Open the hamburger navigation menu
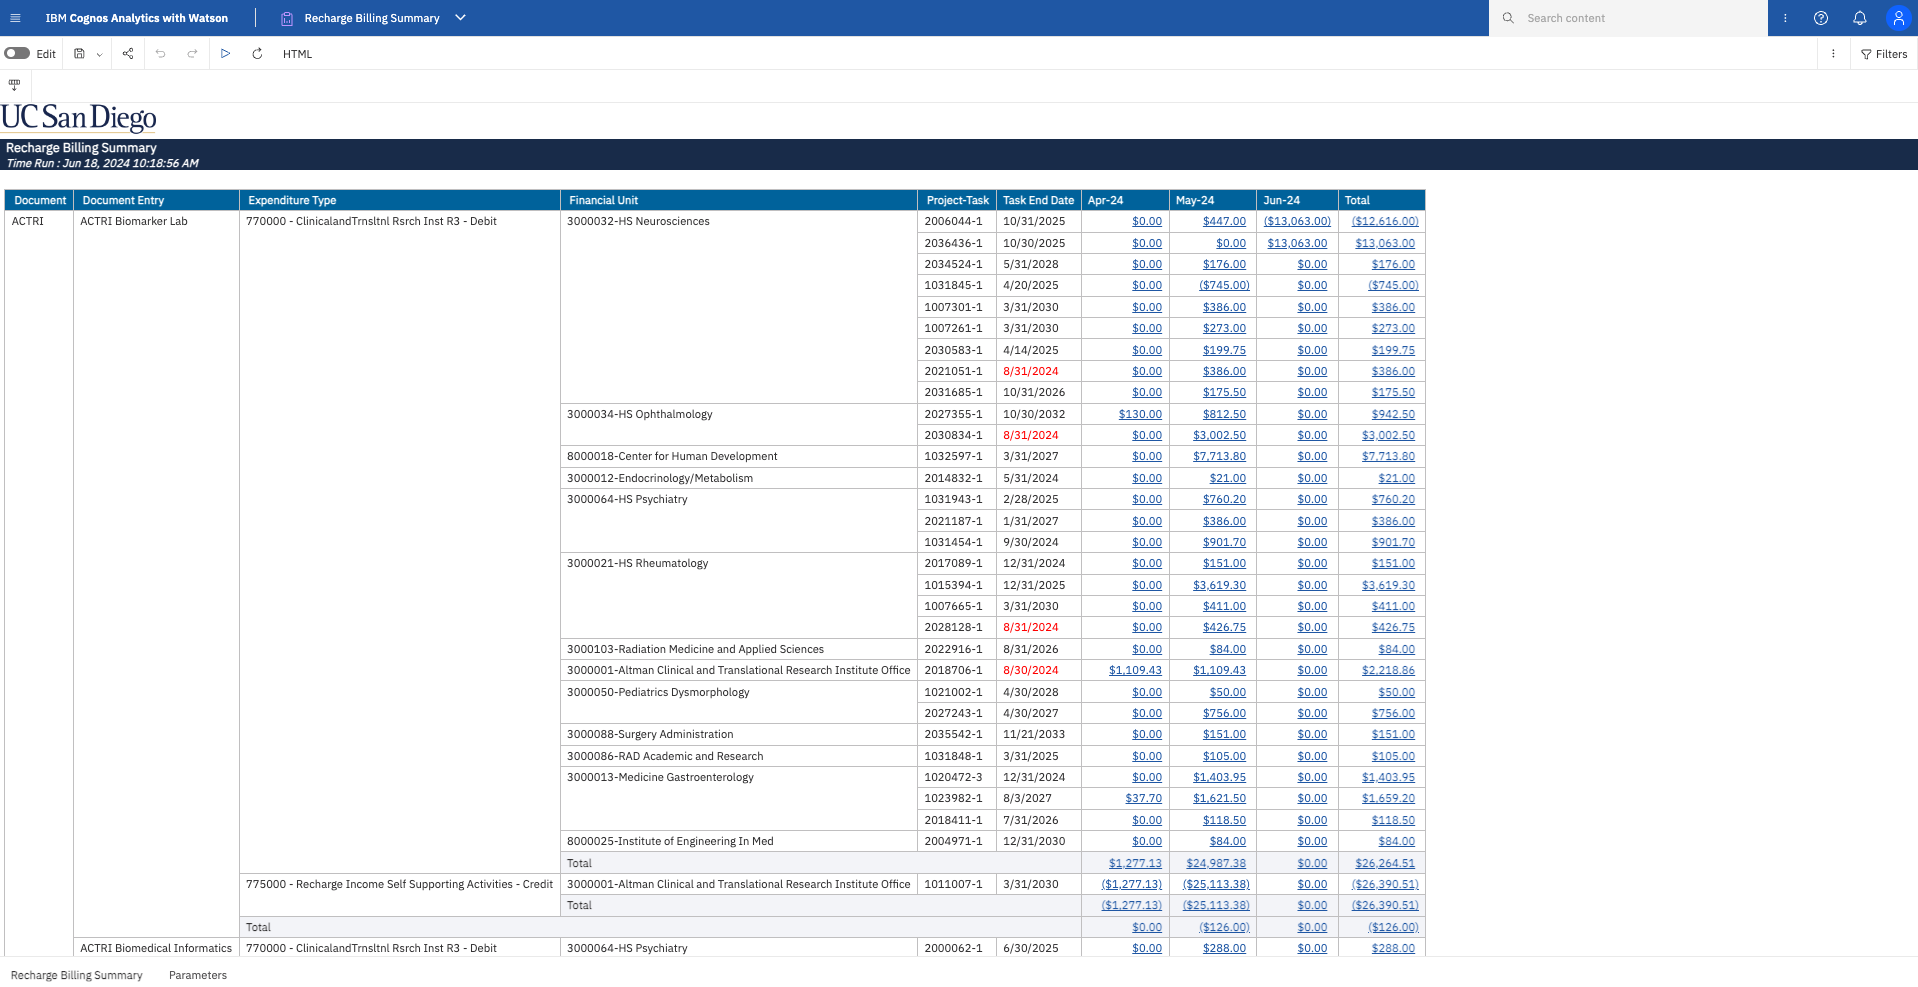Viewport: 1918px width, 987px height. point(15,18)
